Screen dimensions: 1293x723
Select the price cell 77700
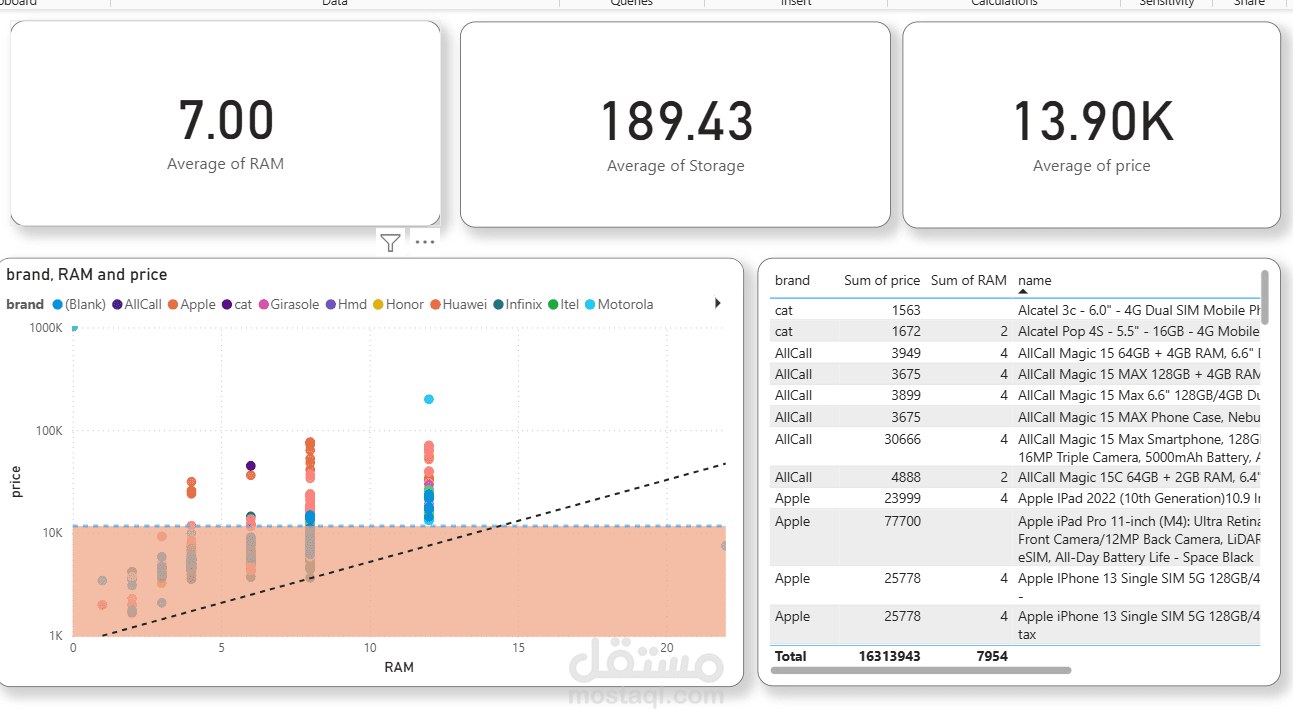901,521
